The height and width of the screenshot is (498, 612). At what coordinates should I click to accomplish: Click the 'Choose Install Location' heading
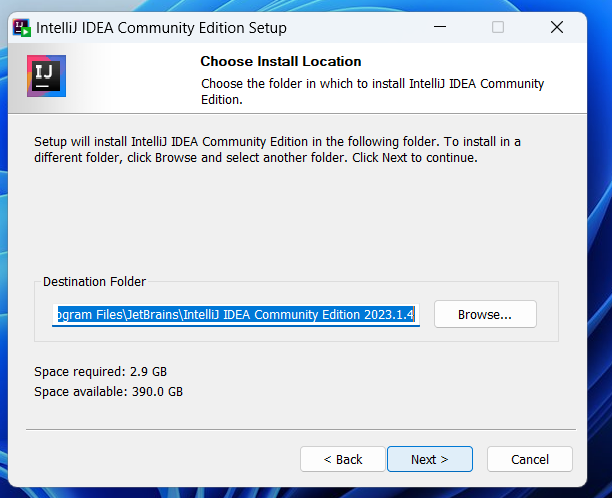281,61
